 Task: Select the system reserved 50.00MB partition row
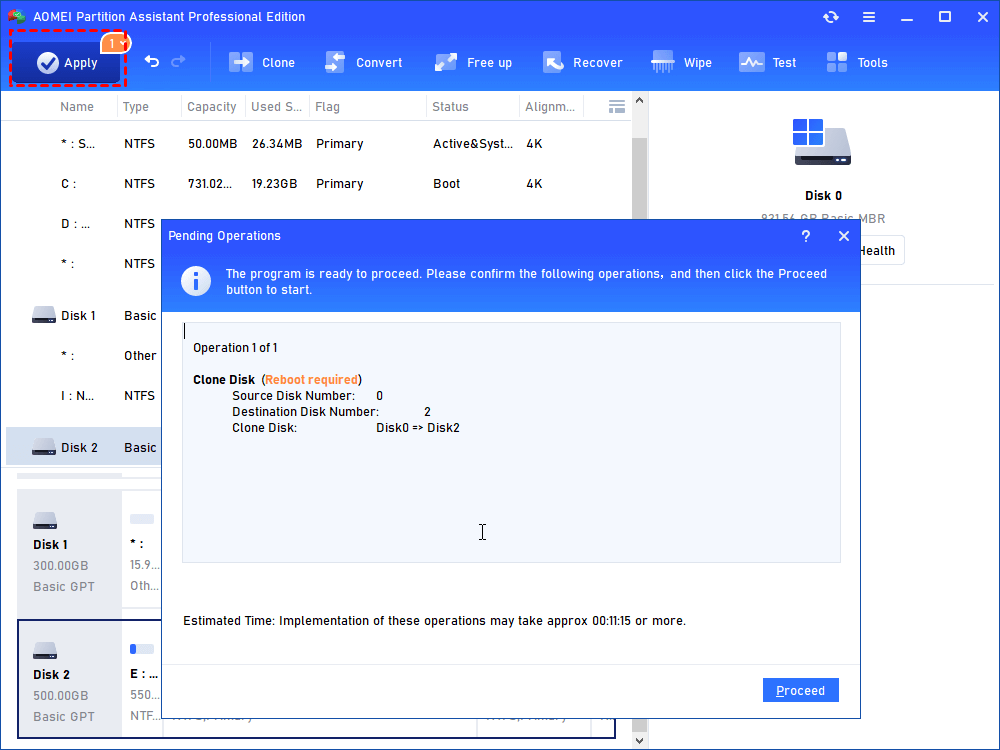pyautogui.click(x=316, y=144)
